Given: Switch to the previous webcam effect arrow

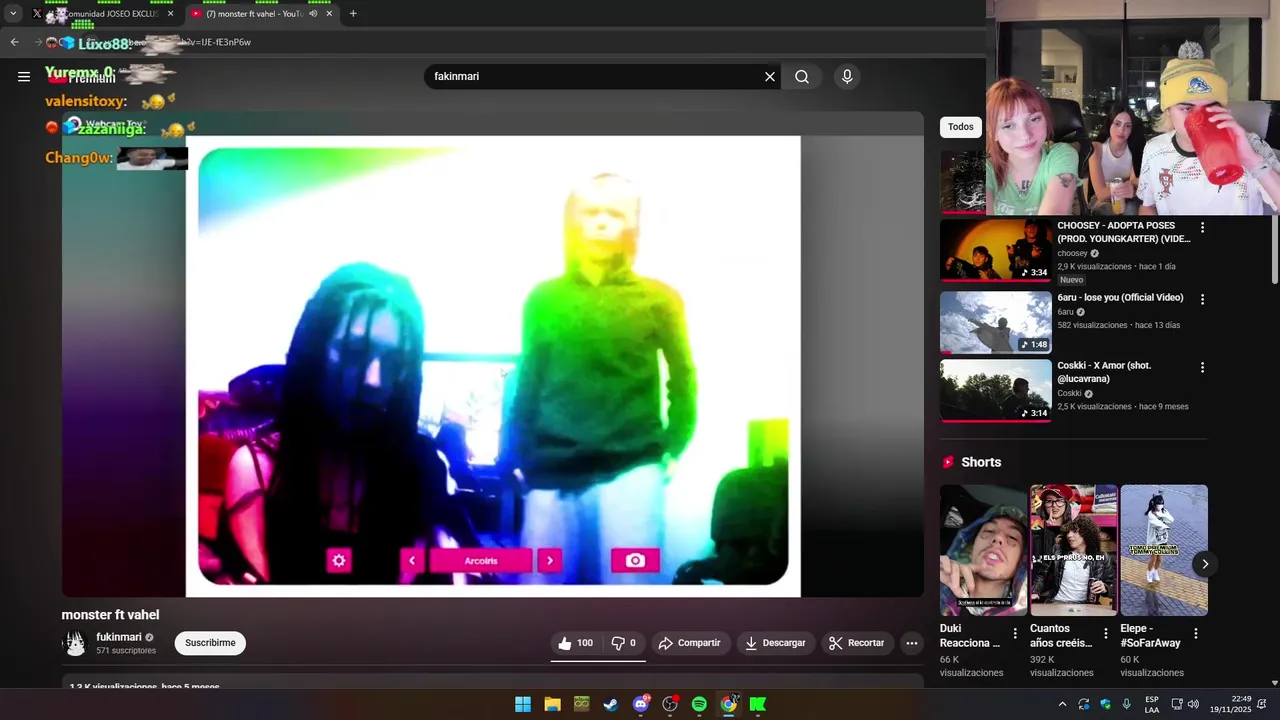Looking at the screenshot, I should click(x=412, y=561).
